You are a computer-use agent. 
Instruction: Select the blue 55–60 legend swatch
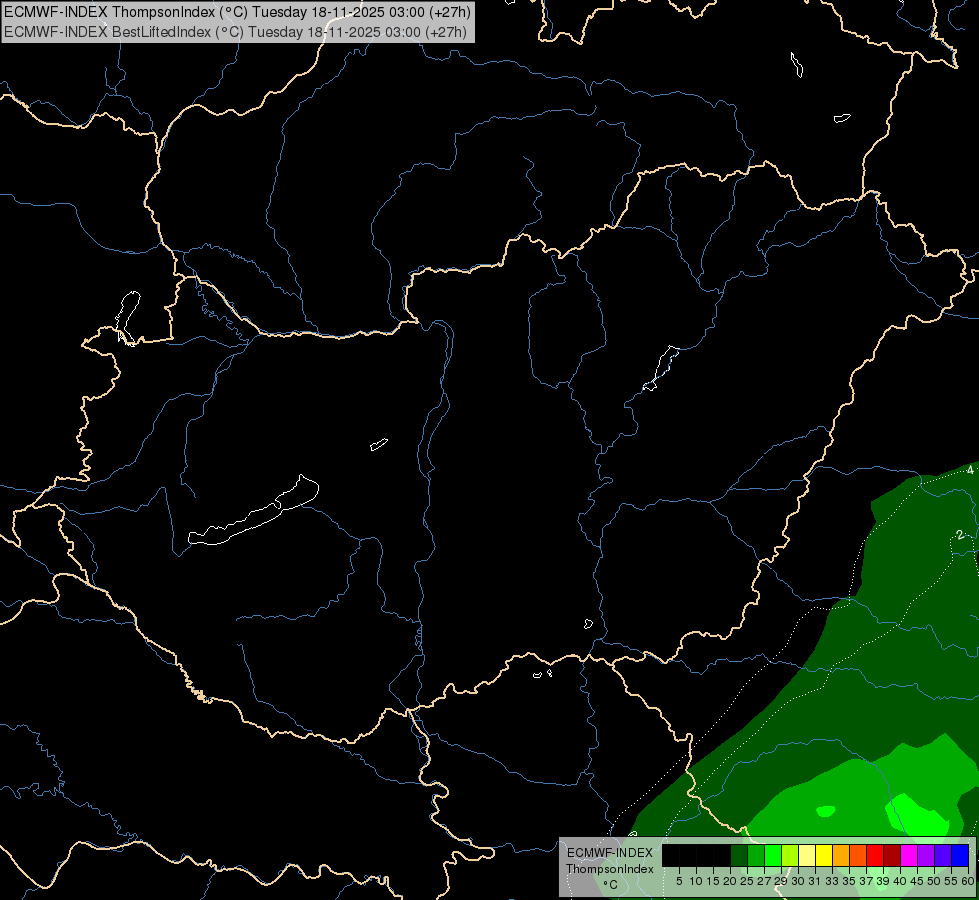point(960,855)
